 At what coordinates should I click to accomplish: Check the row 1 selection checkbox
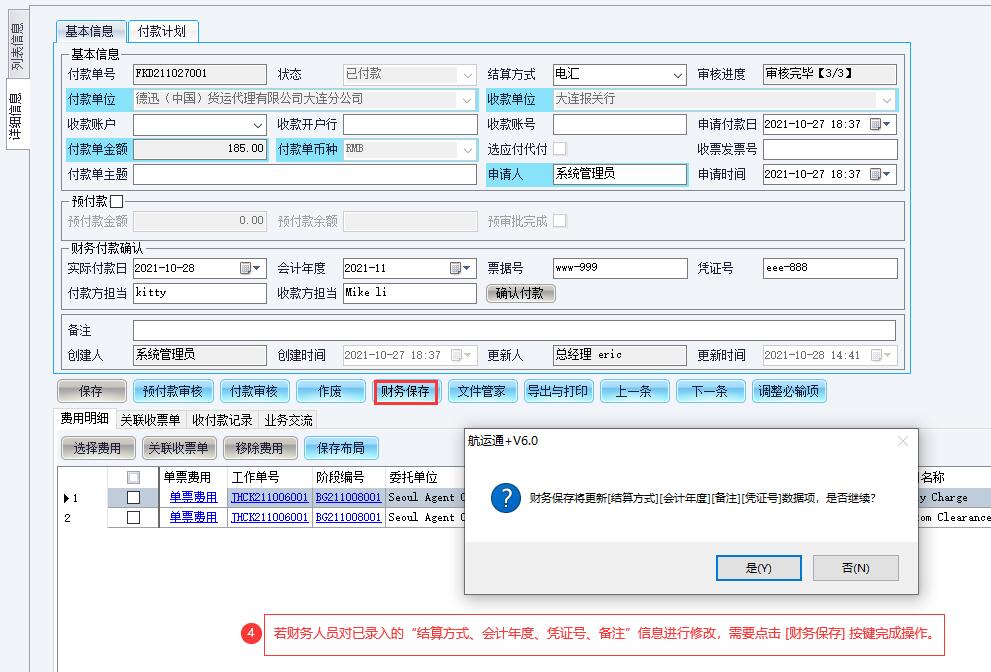pos(133,498)
